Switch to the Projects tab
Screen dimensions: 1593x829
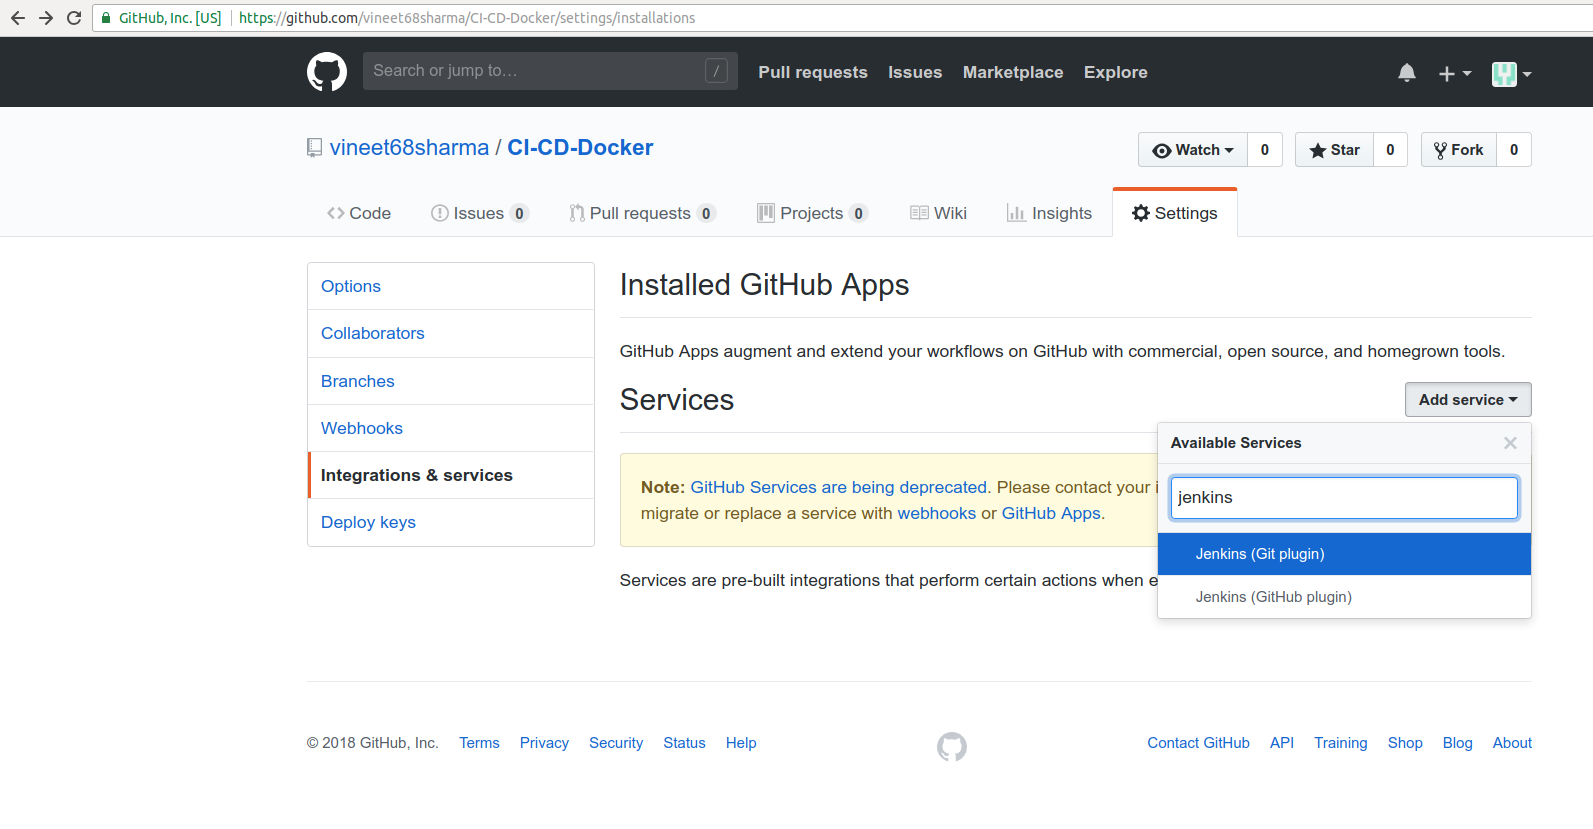click(x=812, y=213)
